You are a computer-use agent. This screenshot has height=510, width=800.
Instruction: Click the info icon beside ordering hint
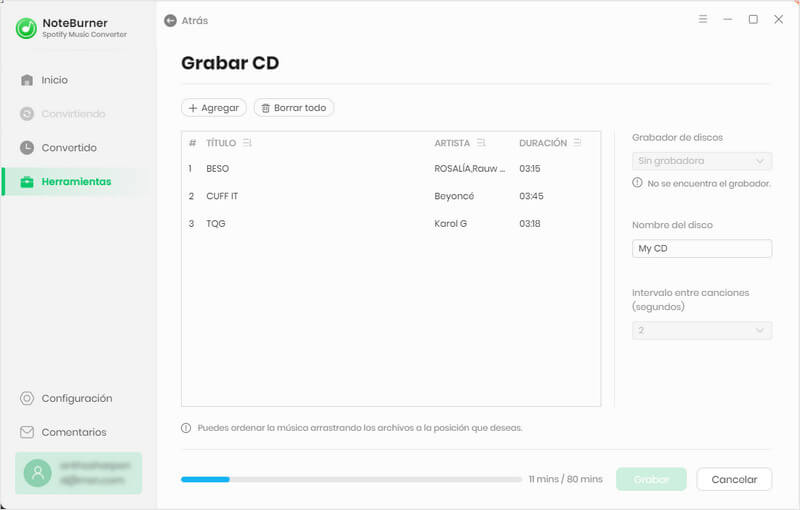(186, 428)
